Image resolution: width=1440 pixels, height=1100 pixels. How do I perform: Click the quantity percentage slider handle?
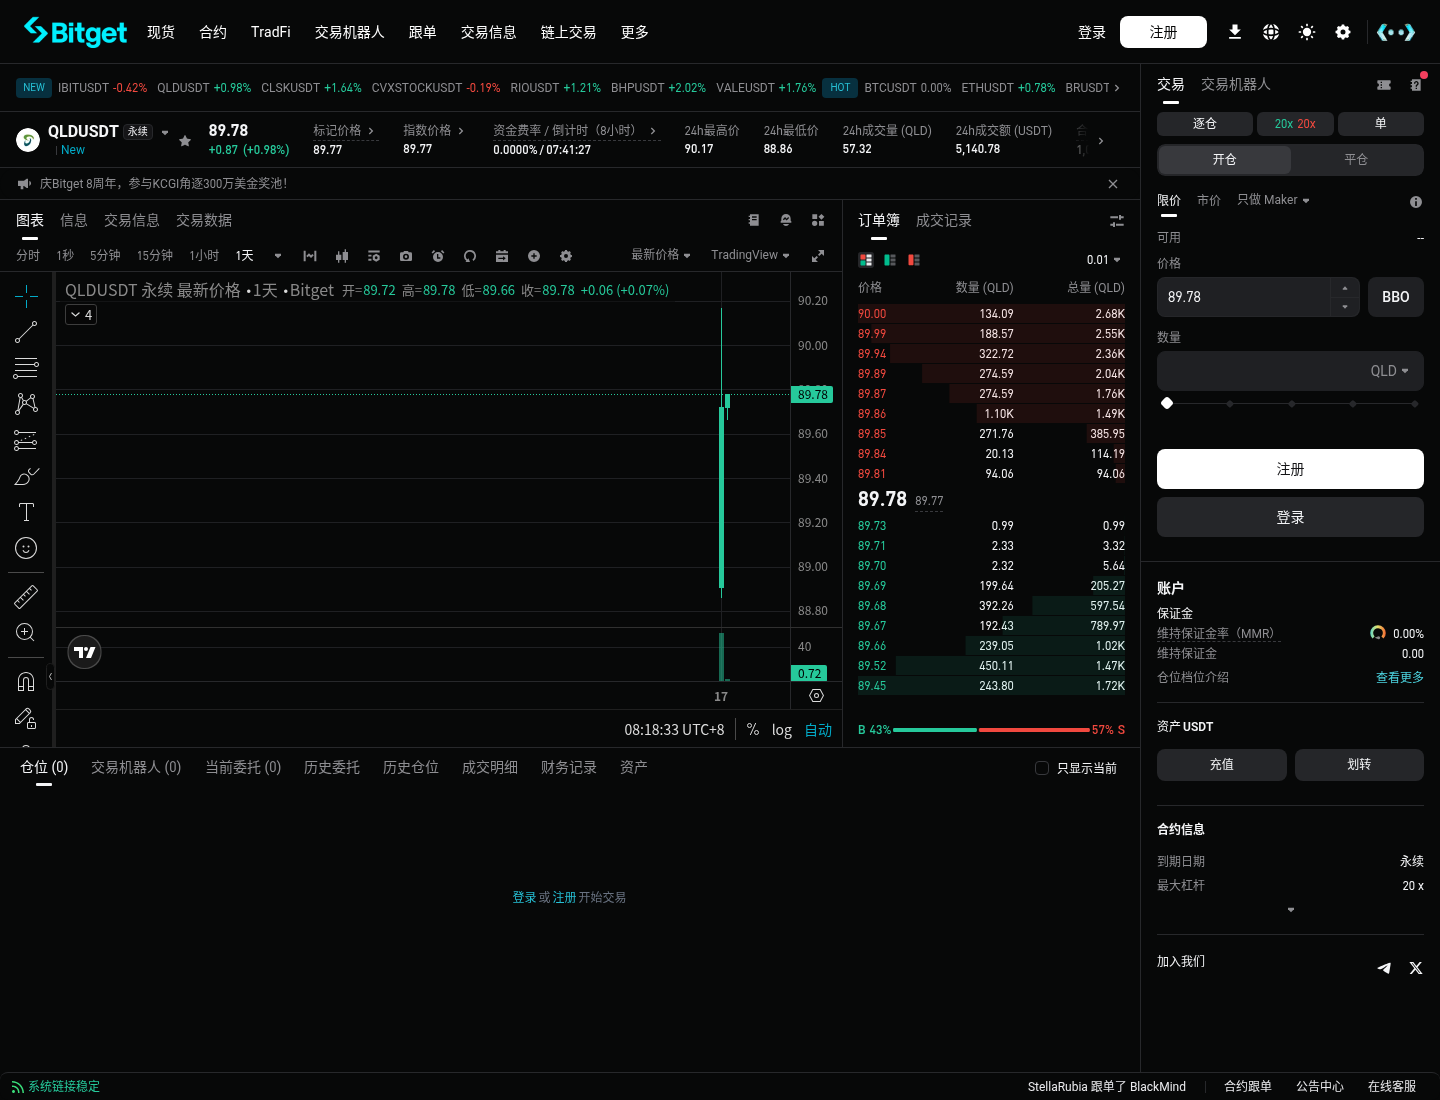click(1167, 403)
